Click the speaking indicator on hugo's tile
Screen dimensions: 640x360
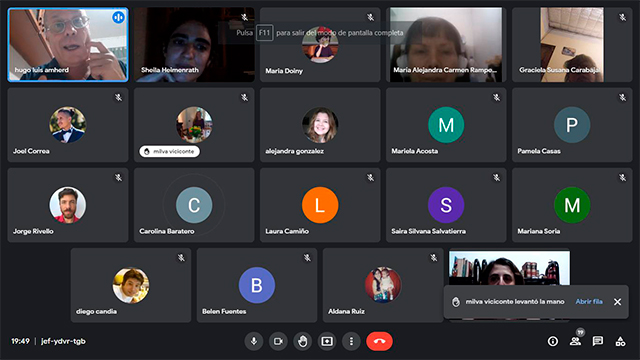coord(118,18)
